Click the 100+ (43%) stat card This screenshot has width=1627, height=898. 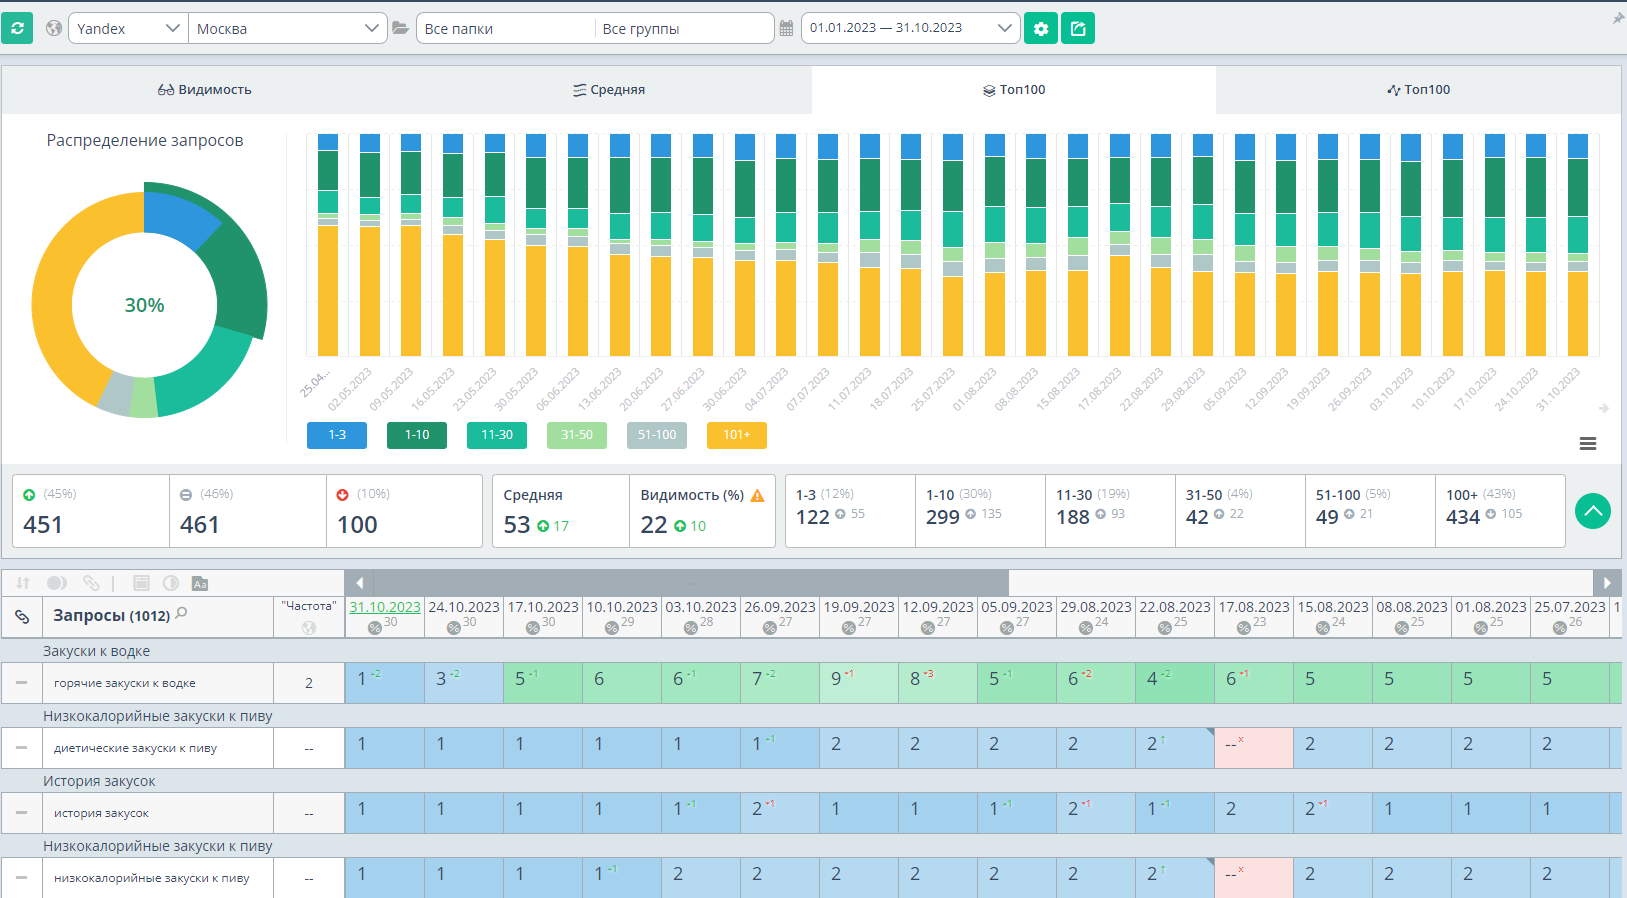coord(1500,511)
